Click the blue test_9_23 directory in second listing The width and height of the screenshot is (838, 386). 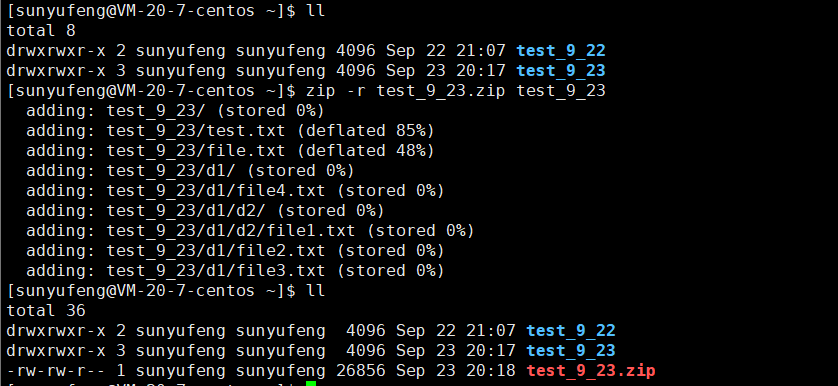coord(571,351)
